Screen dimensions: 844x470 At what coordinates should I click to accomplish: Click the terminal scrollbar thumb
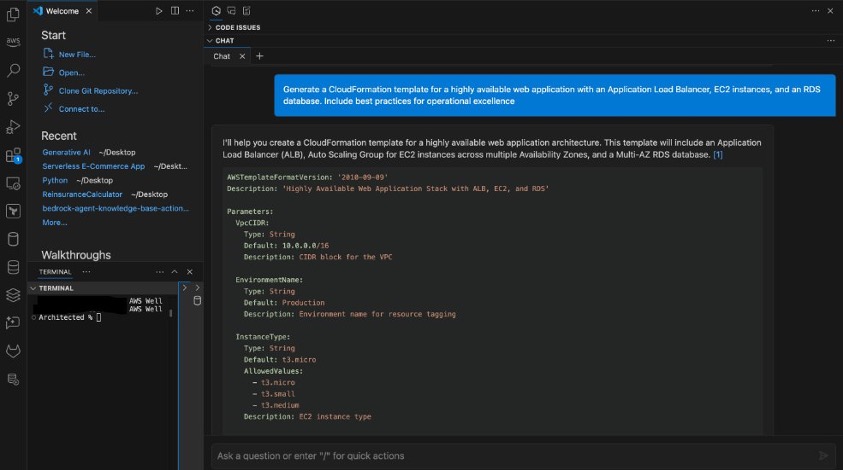[171, 313]
